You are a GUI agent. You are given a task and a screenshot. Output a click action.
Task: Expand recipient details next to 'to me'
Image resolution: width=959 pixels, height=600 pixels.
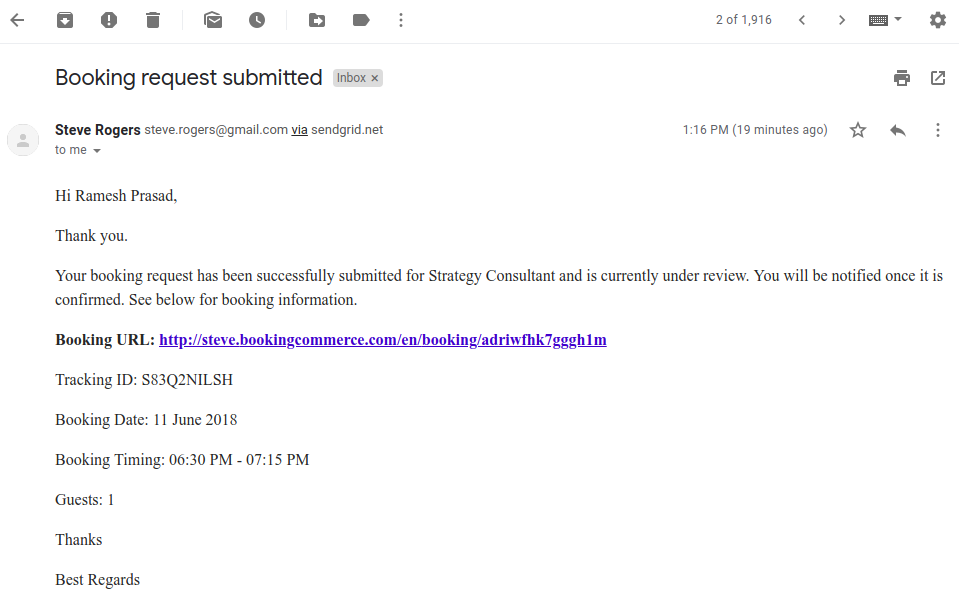(x=97, y=150)
